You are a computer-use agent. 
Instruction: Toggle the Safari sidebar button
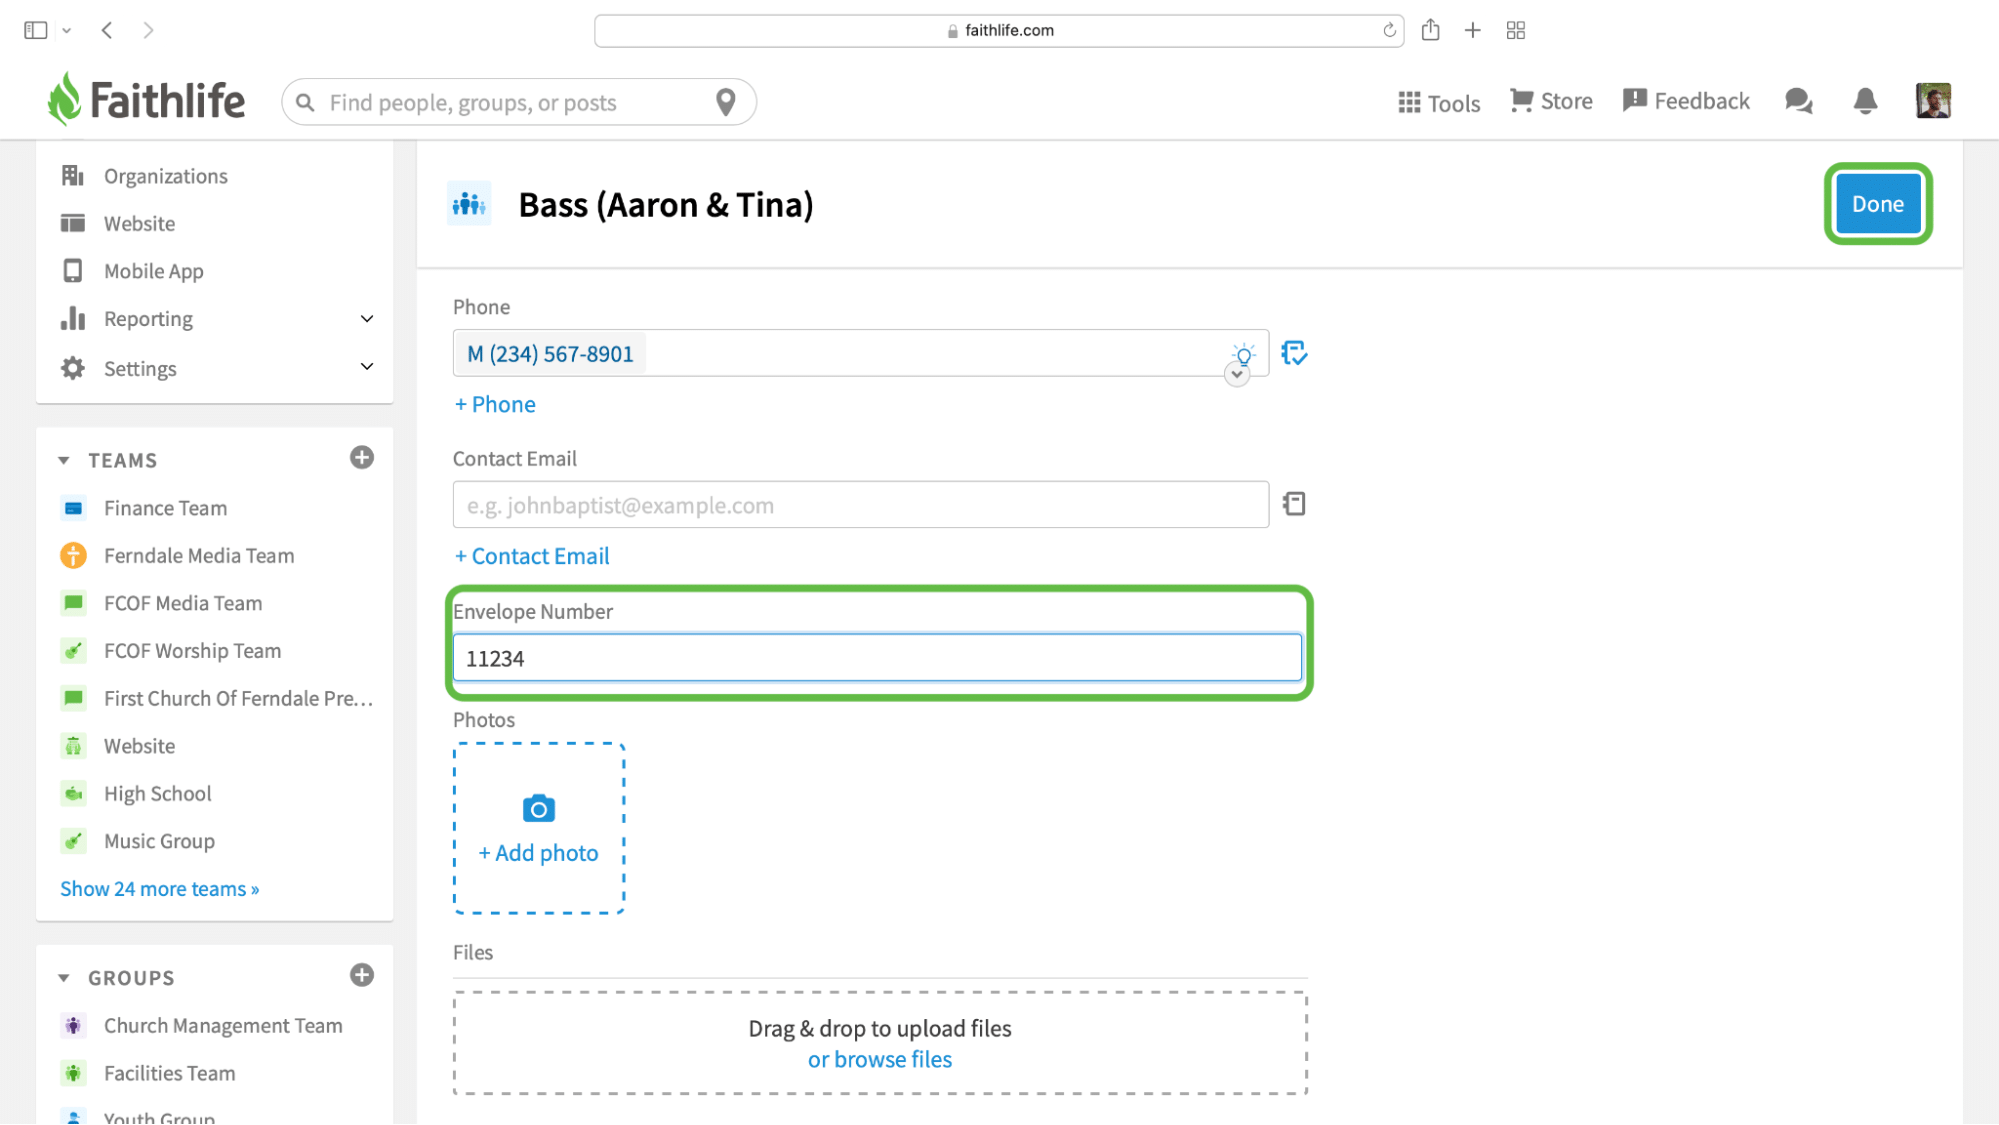tap(36, 30)
